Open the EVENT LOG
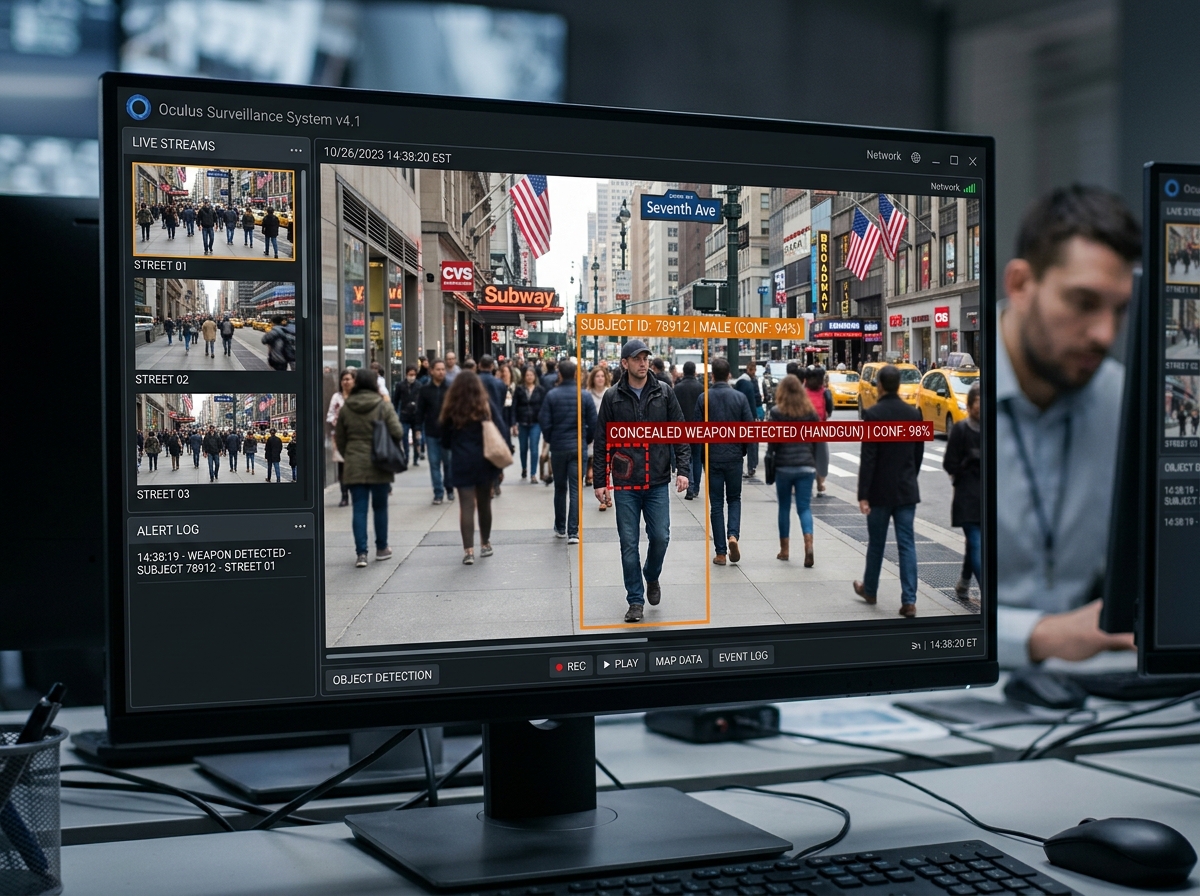Screen dimensions: 1200x896 pos(743,656)
